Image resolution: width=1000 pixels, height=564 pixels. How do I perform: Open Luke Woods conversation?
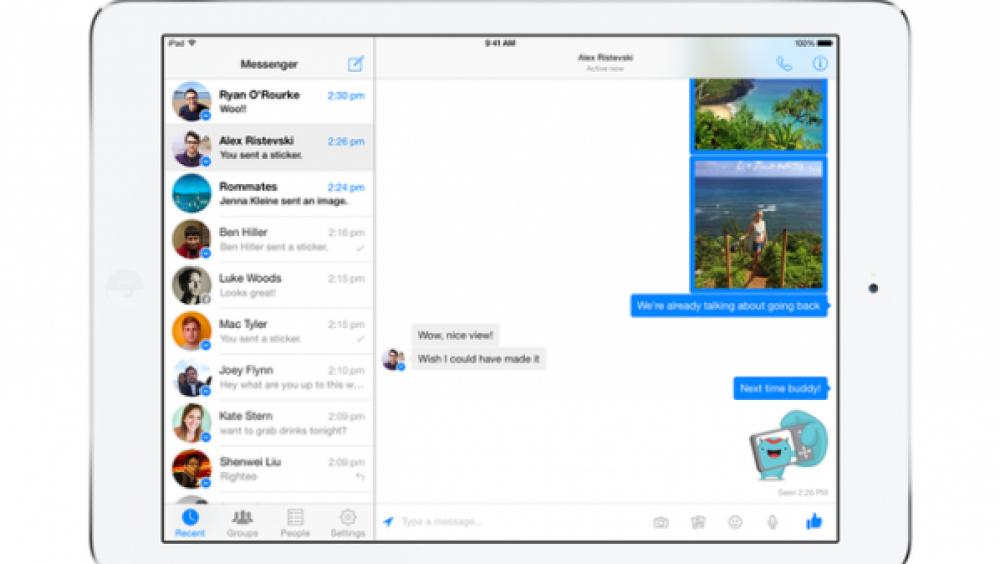coord(268,285)
